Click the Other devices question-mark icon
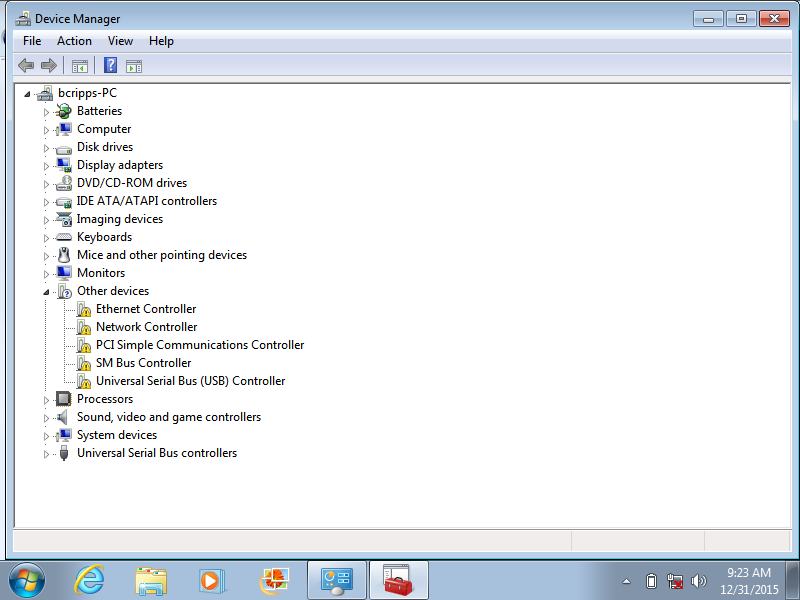800x600 pixels. (x=64, y=291)
